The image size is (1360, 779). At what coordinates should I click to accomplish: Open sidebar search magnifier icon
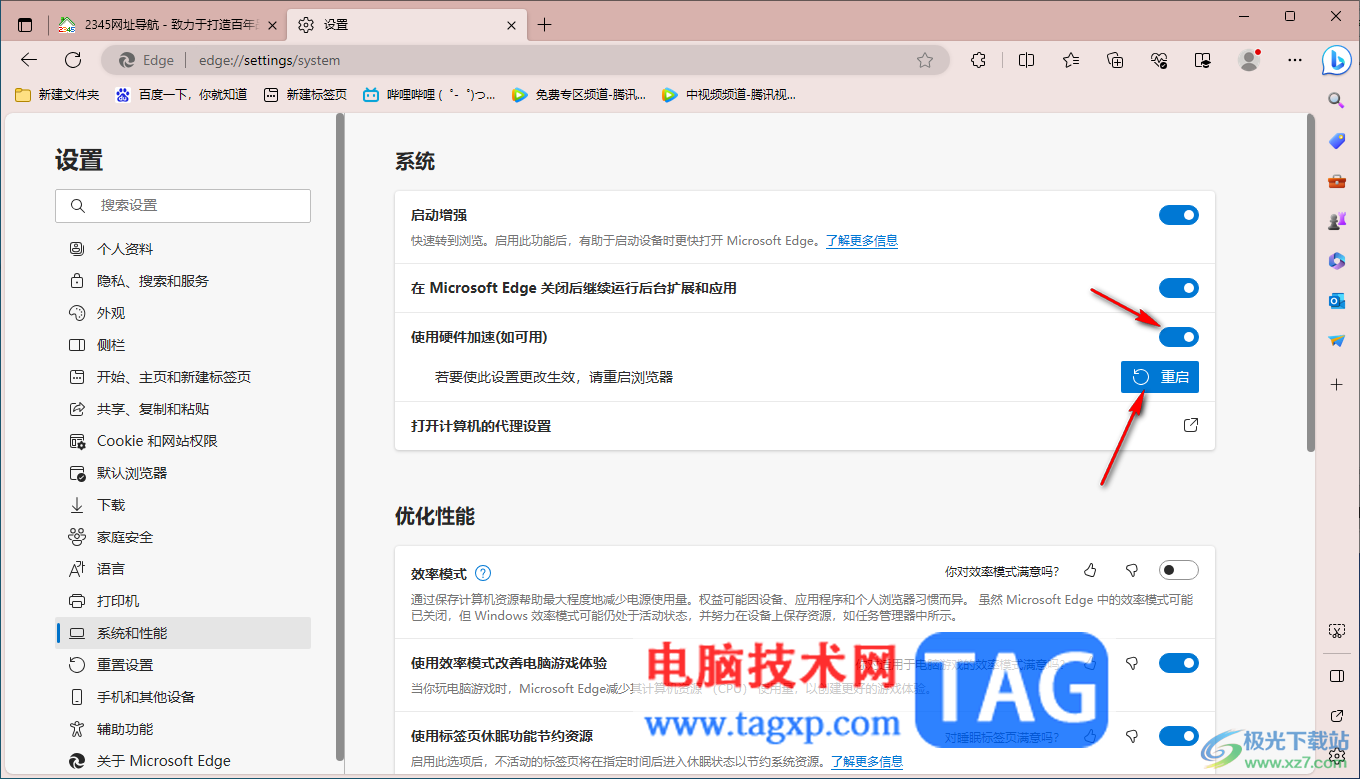click(x=1336, y=100)
